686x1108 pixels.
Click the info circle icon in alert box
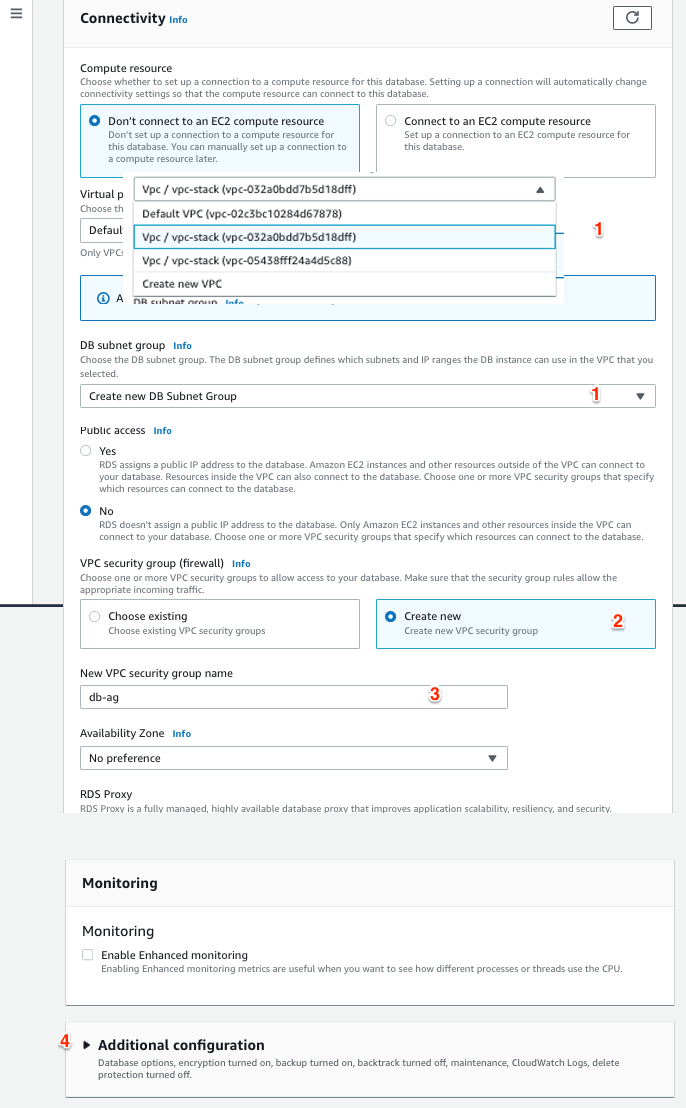coord(103,298)
